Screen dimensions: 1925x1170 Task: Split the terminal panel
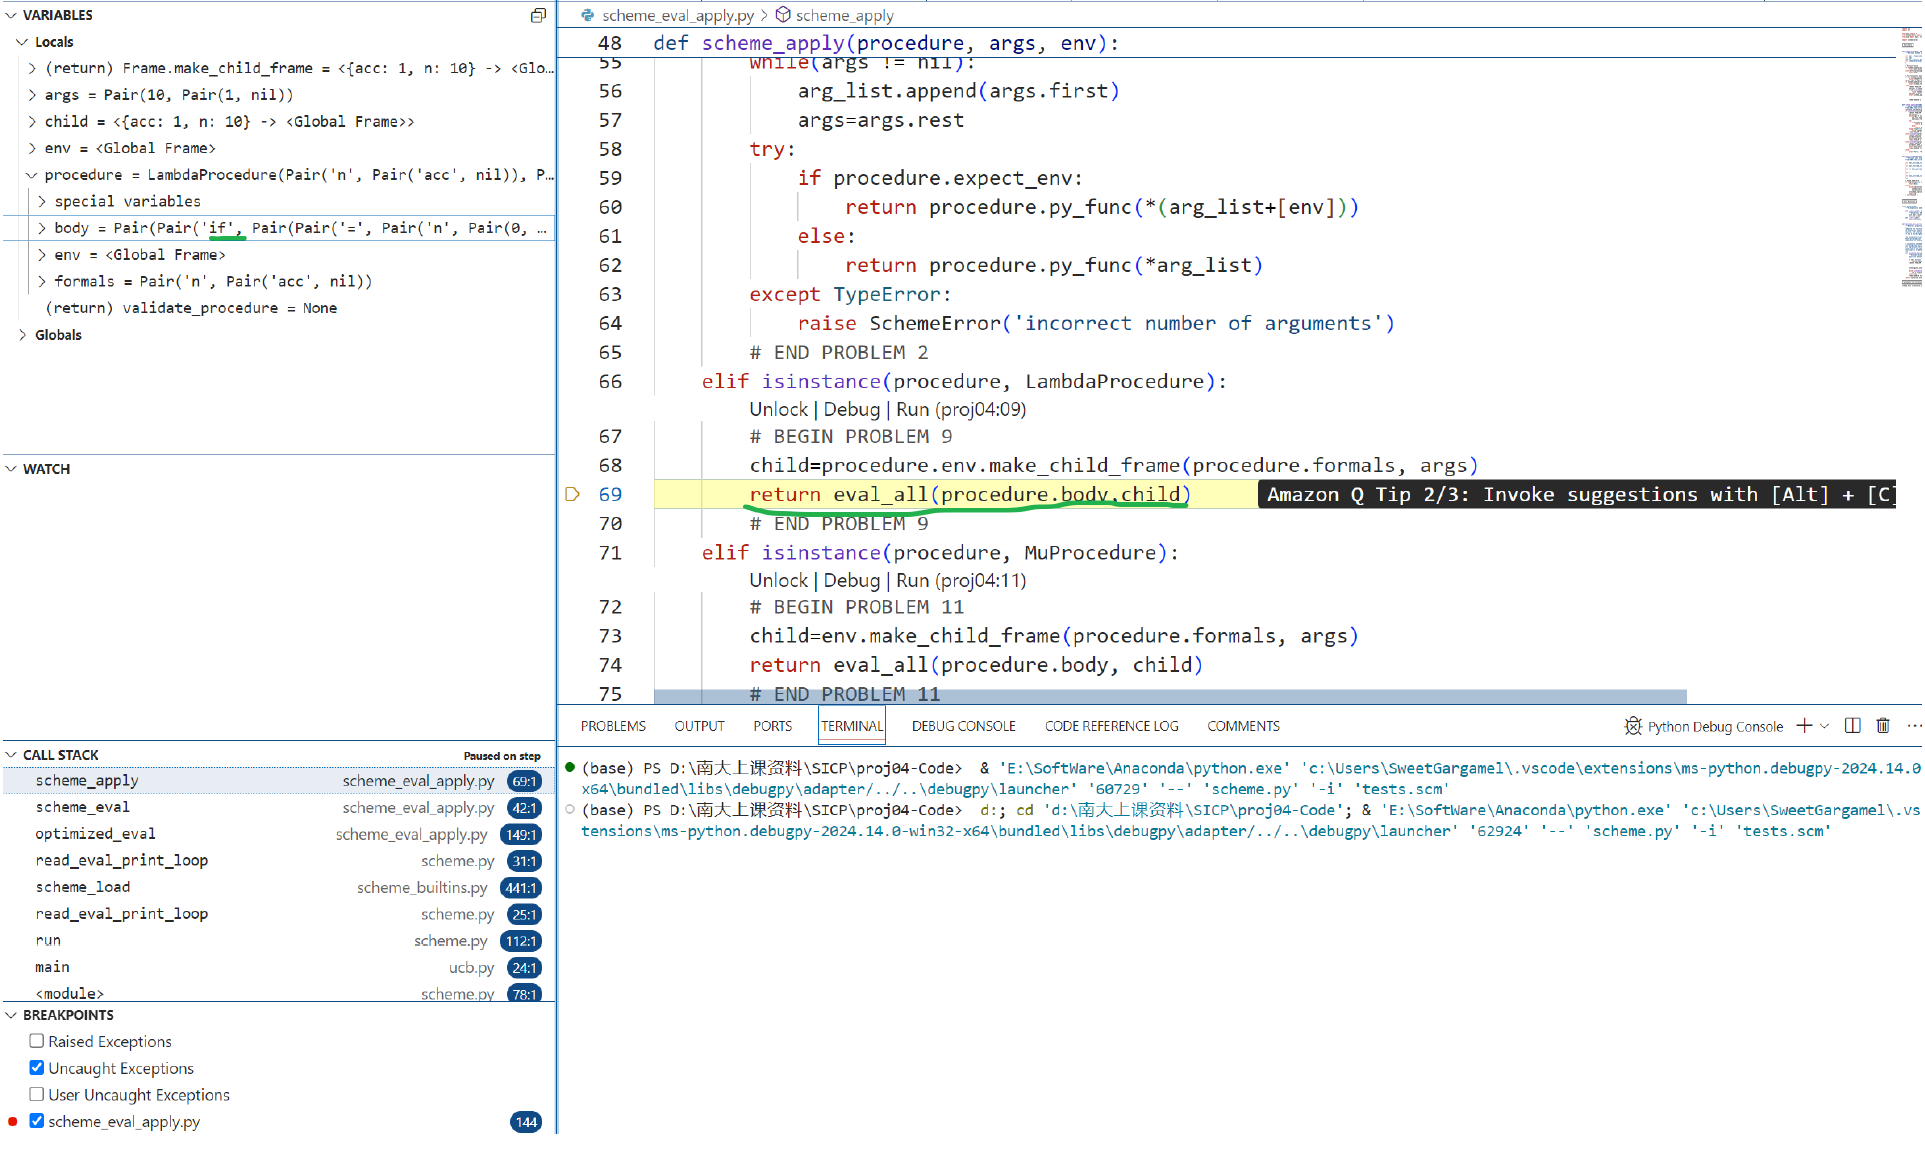1852,726
